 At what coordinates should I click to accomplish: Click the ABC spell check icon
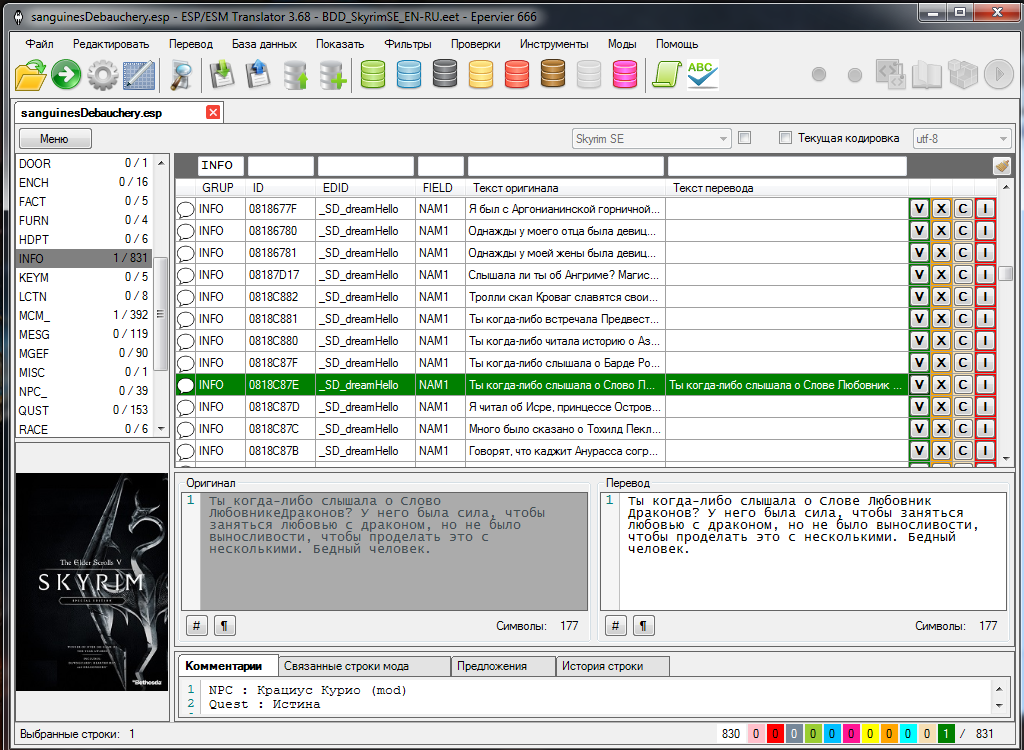point(702,75)
